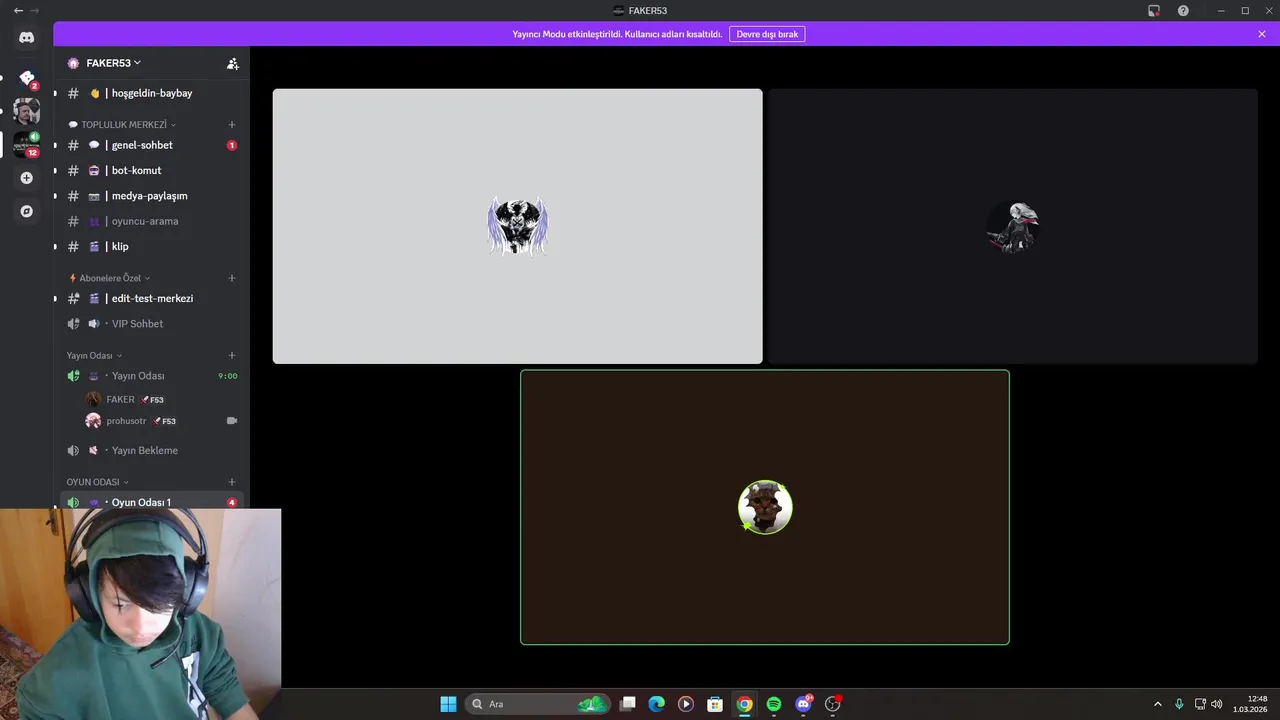Viewport: 1280px width, 720px height.
Task: Select the Oyun Odası 1 voice channel
Action: point(152,502)
